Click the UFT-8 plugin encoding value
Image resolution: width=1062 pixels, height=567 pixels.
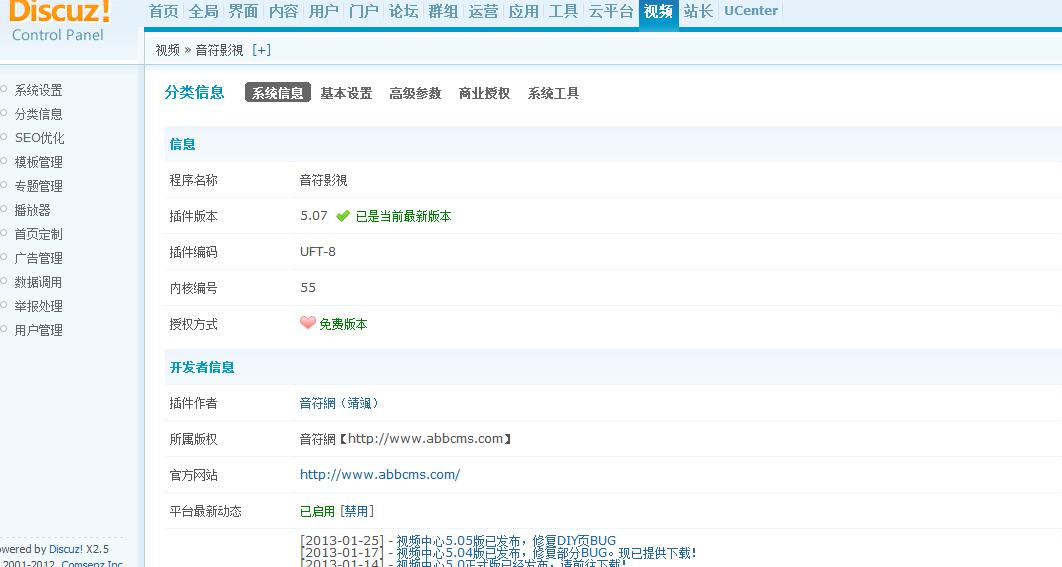pyautogui.click(x=318, y=251)
